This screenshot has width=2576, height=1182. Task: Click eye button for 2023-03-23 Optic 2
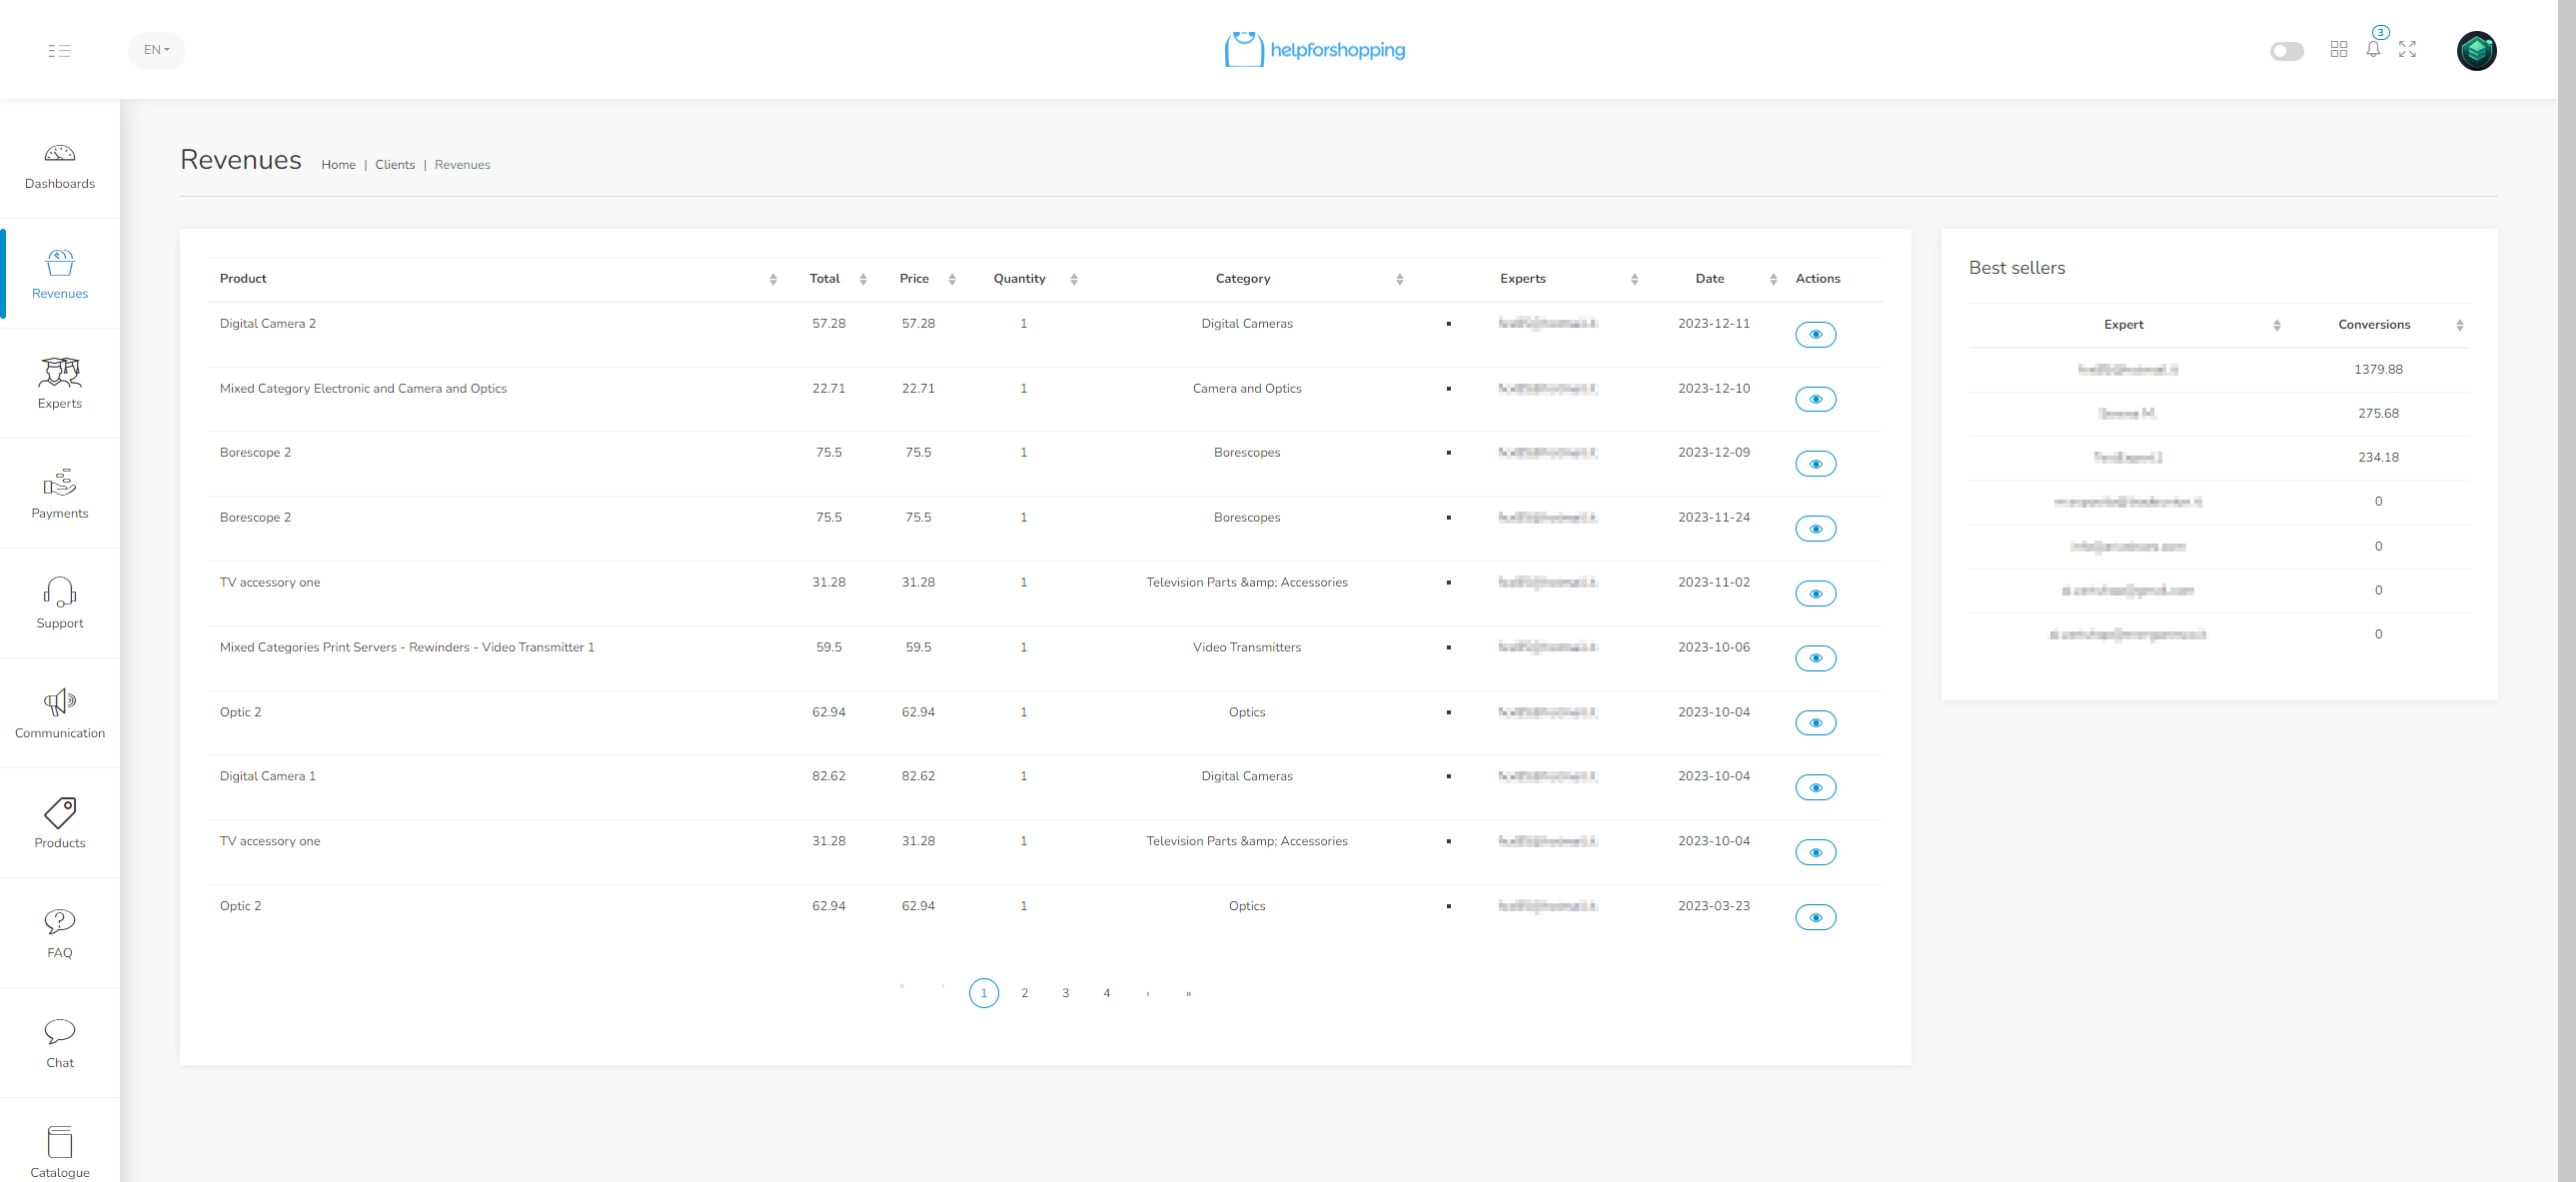(1815, 917)
